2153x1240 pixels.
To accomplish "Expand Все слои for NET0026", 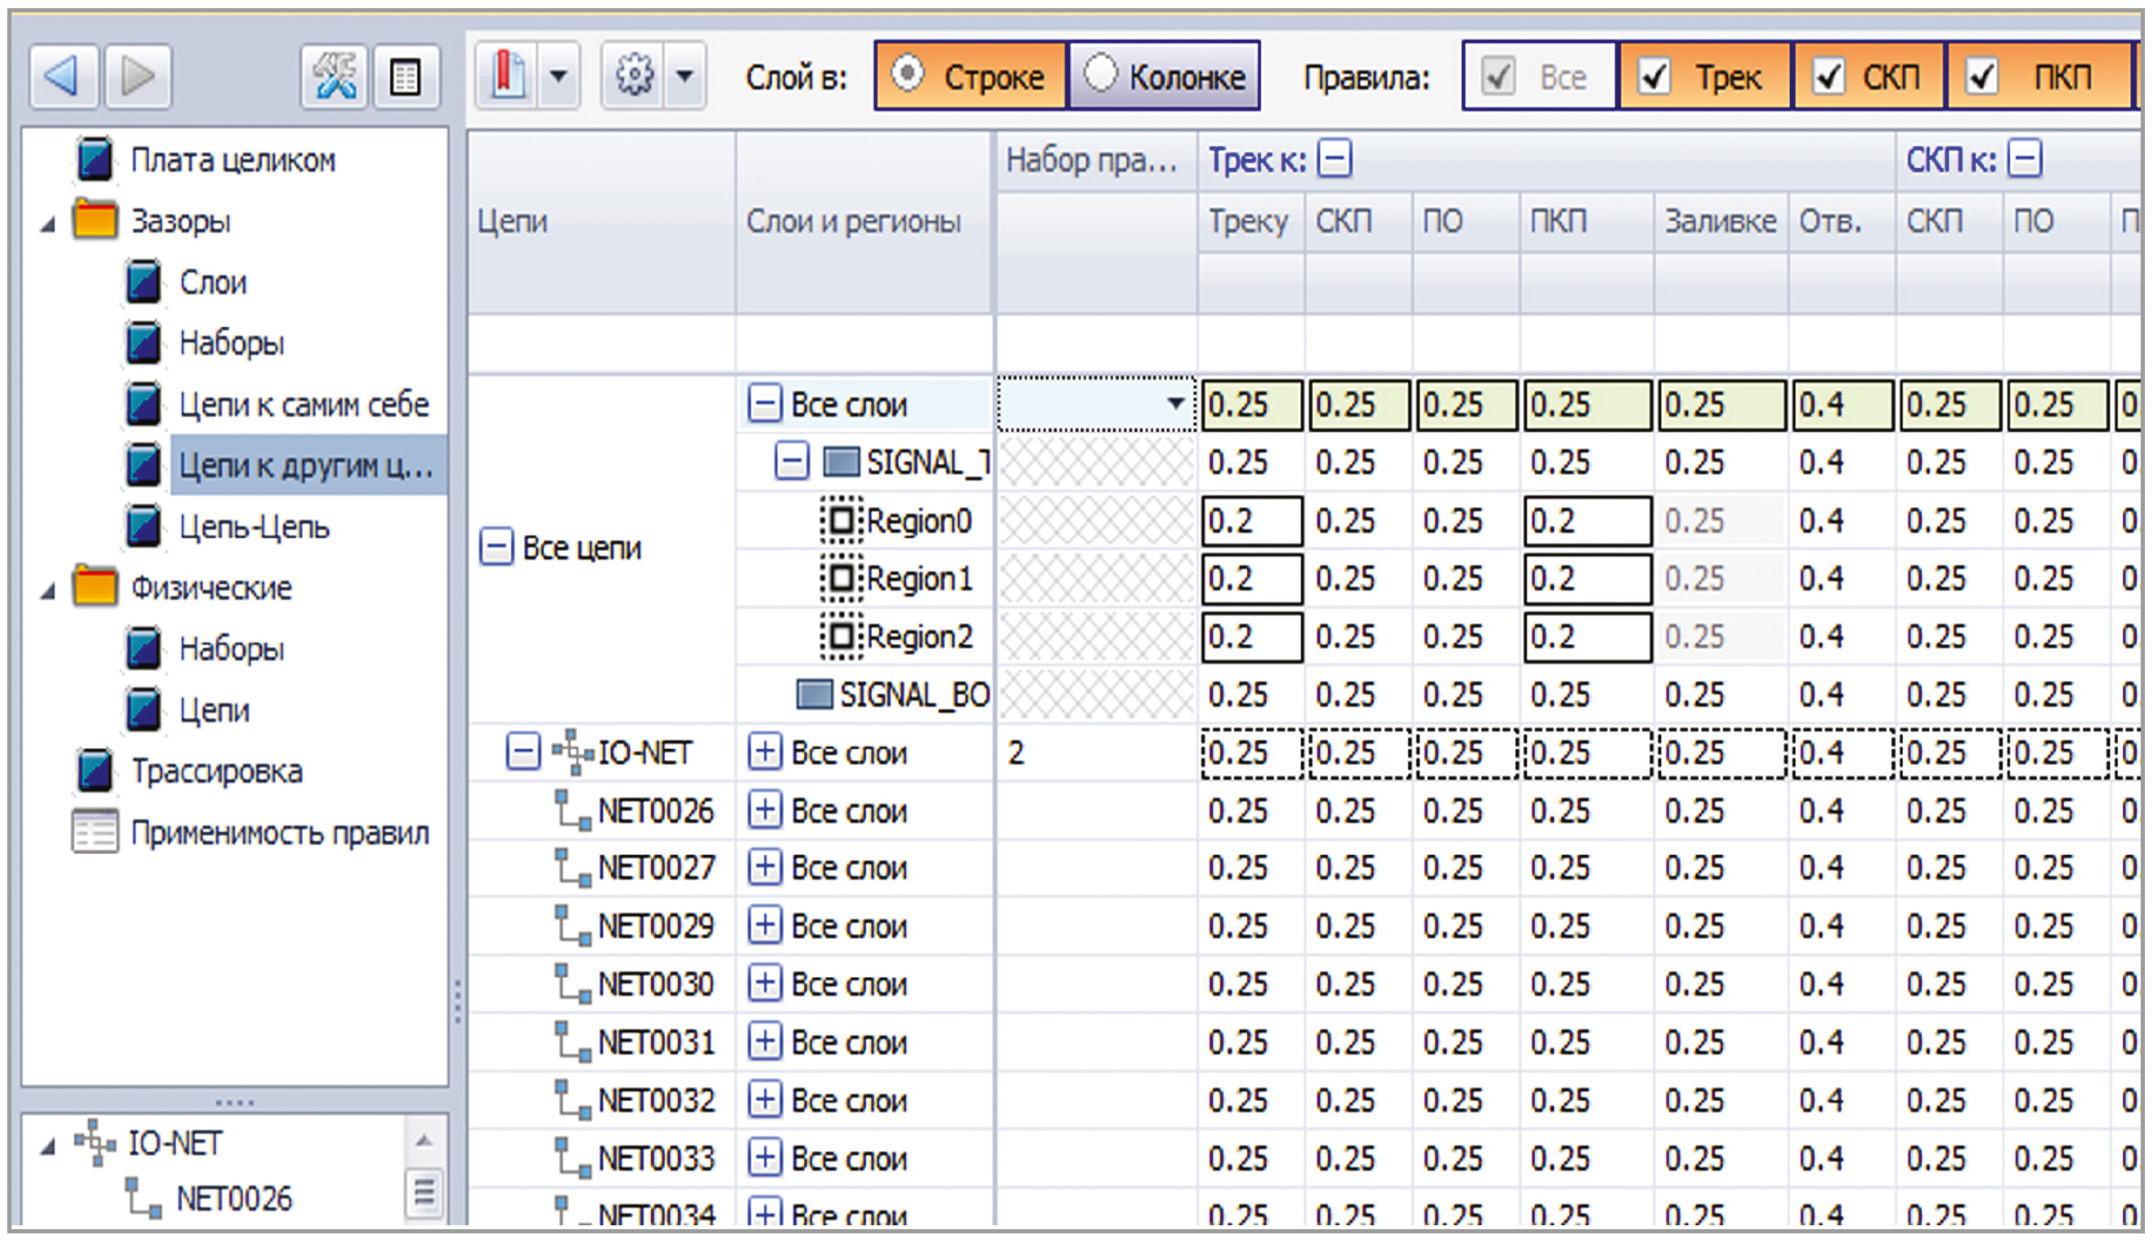I will (x=764, y=810).
